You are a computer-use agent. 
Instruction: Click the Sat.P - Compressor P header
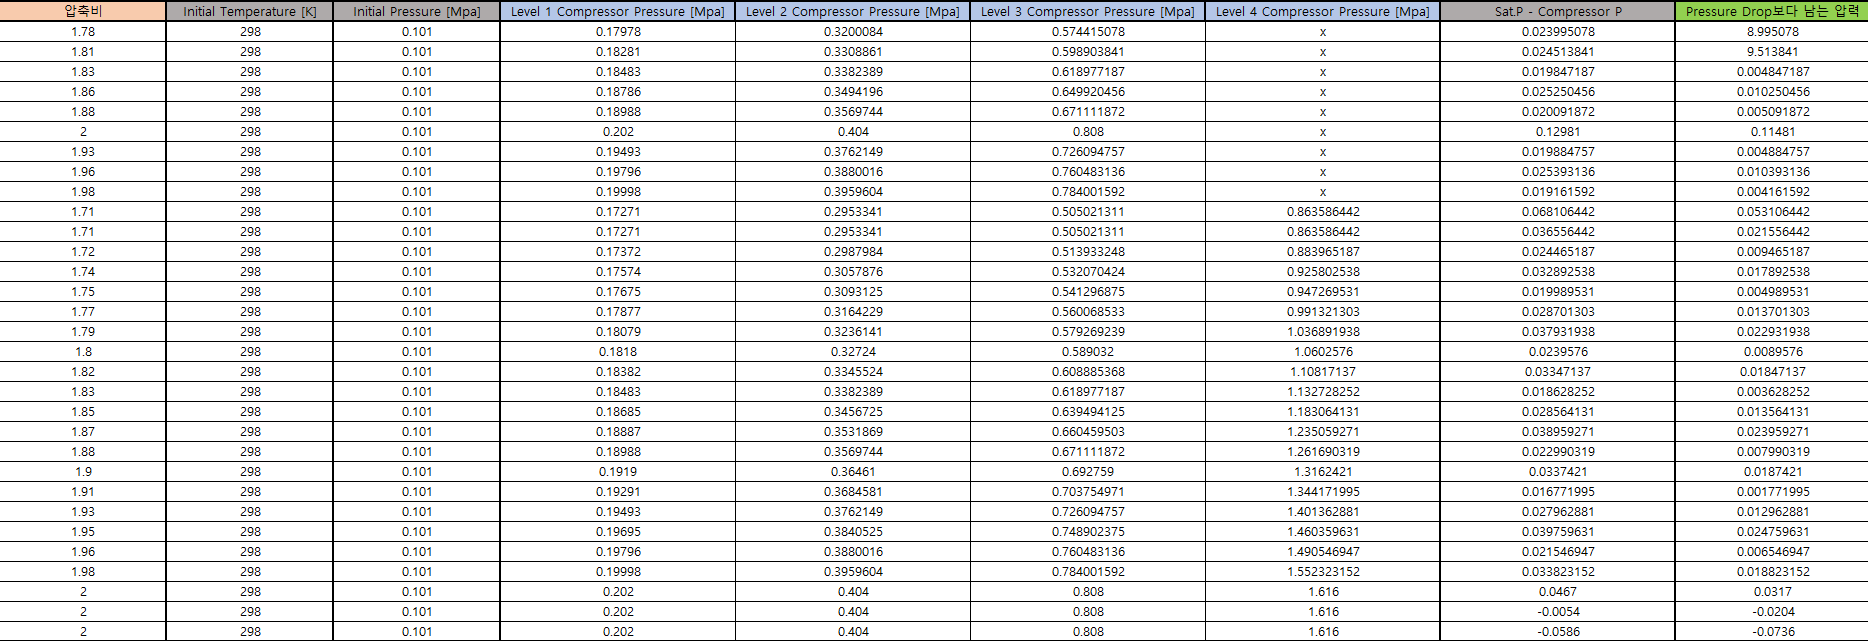tap(1558, 11)
